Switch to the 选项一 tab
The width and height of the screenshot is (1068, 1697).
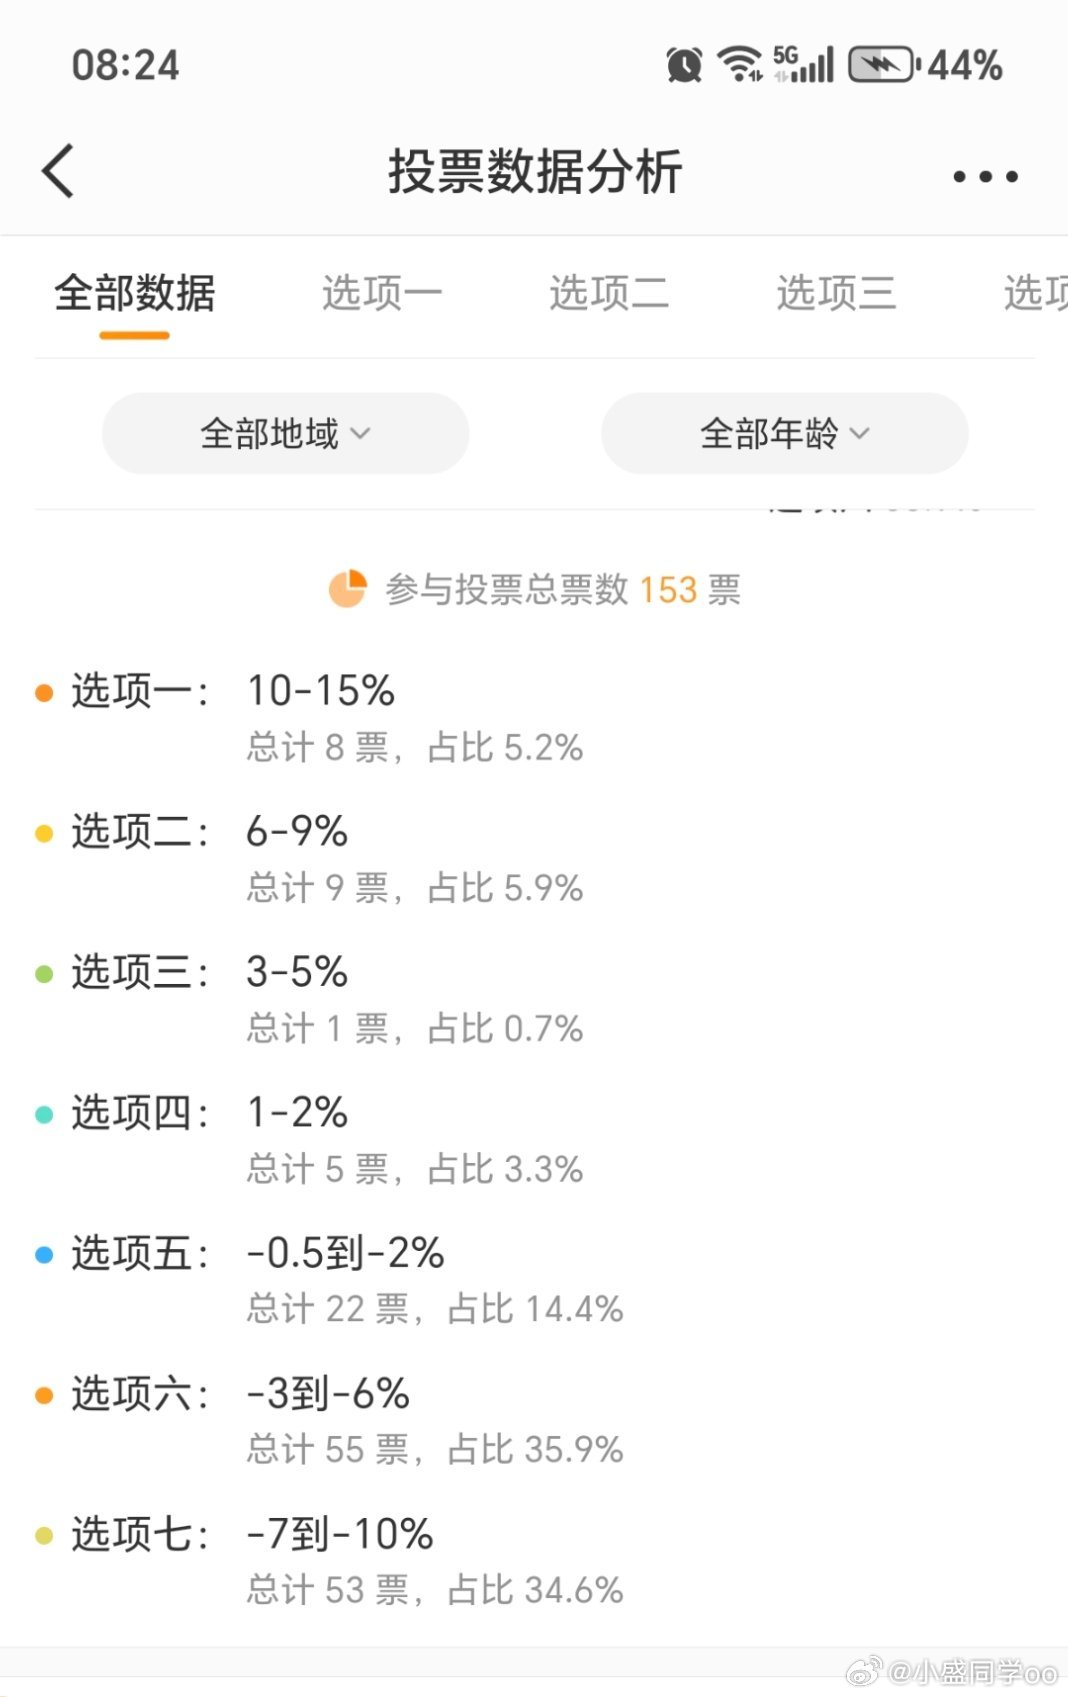(381, 293)
